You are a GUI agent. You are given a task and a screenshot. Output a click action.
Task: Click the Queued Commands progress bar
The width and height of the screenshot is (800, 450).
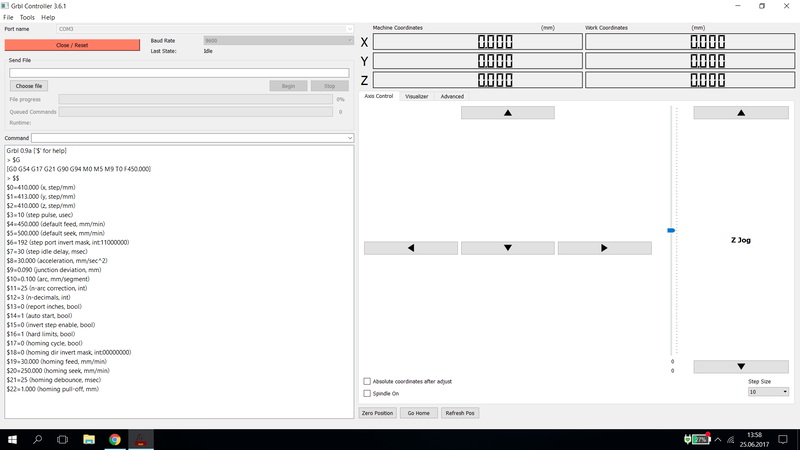pyautogui.click(x=196, y=112)
